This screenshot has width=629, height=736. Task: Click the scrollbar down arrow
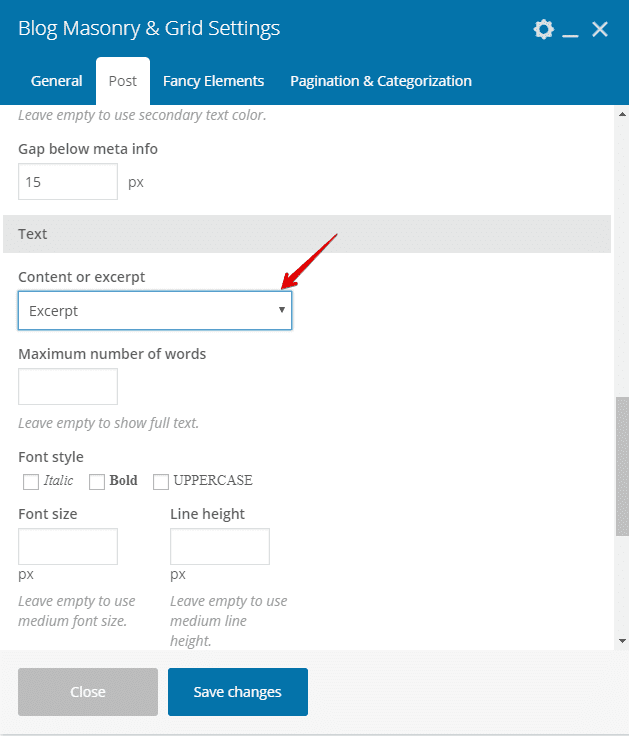[622, 641]
